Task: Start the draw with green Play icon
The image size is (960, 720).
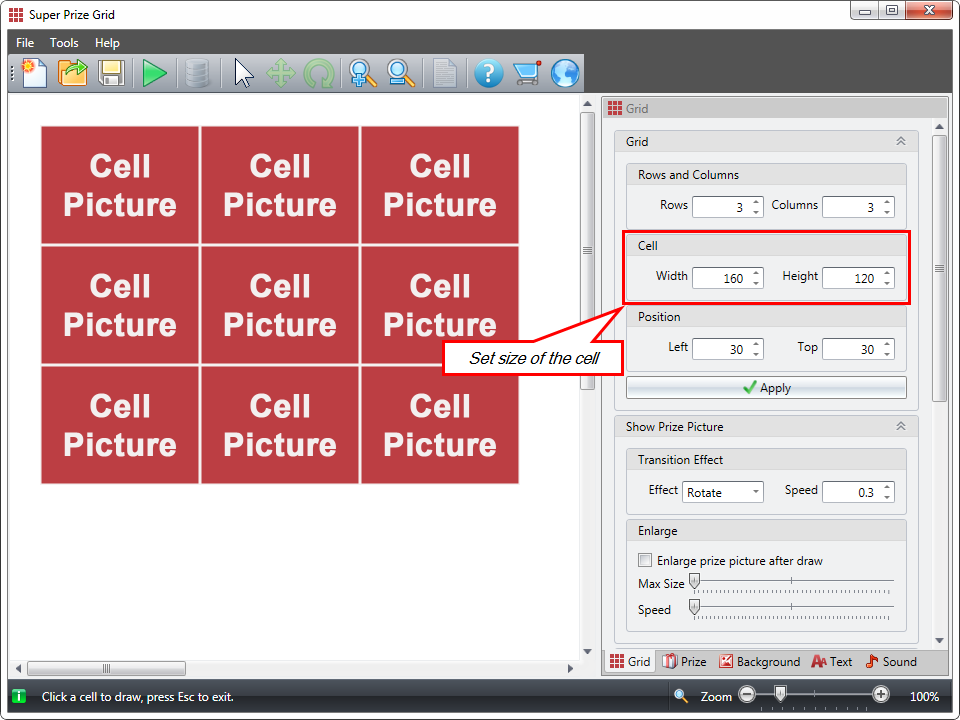Action: 154,73
